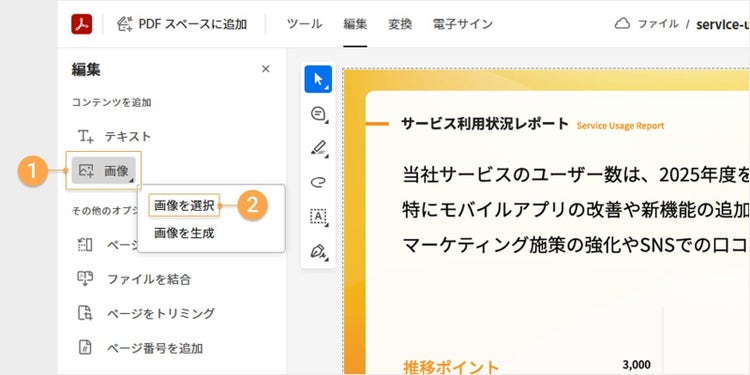Open the 電子サイン menu

coord(463,24)
